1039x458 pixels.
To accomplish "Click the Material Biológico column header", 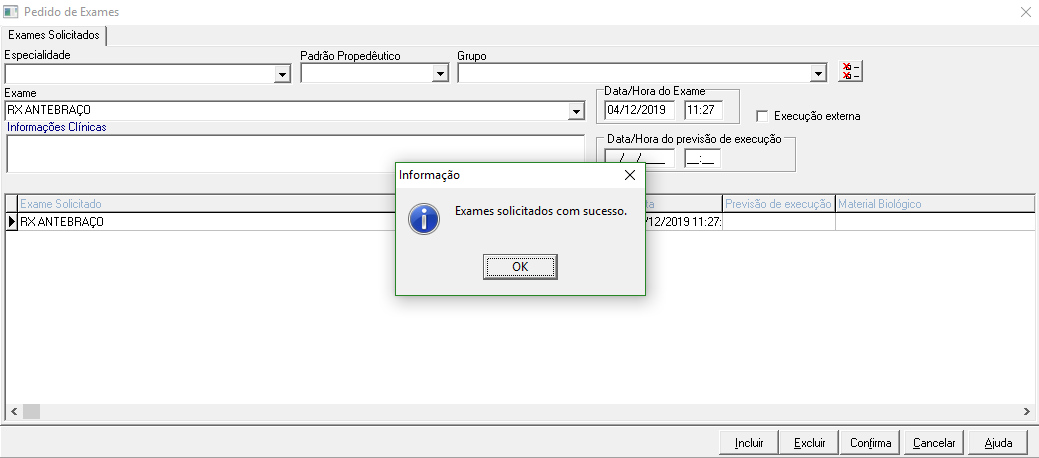I will point(934,203).
